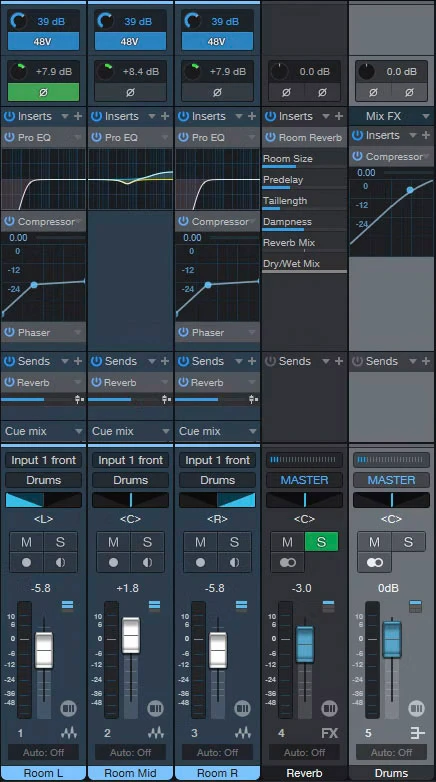This screenshot has height=782, width=436.
Task: Click the Room Mid channel volume fader
Action: 131,635
